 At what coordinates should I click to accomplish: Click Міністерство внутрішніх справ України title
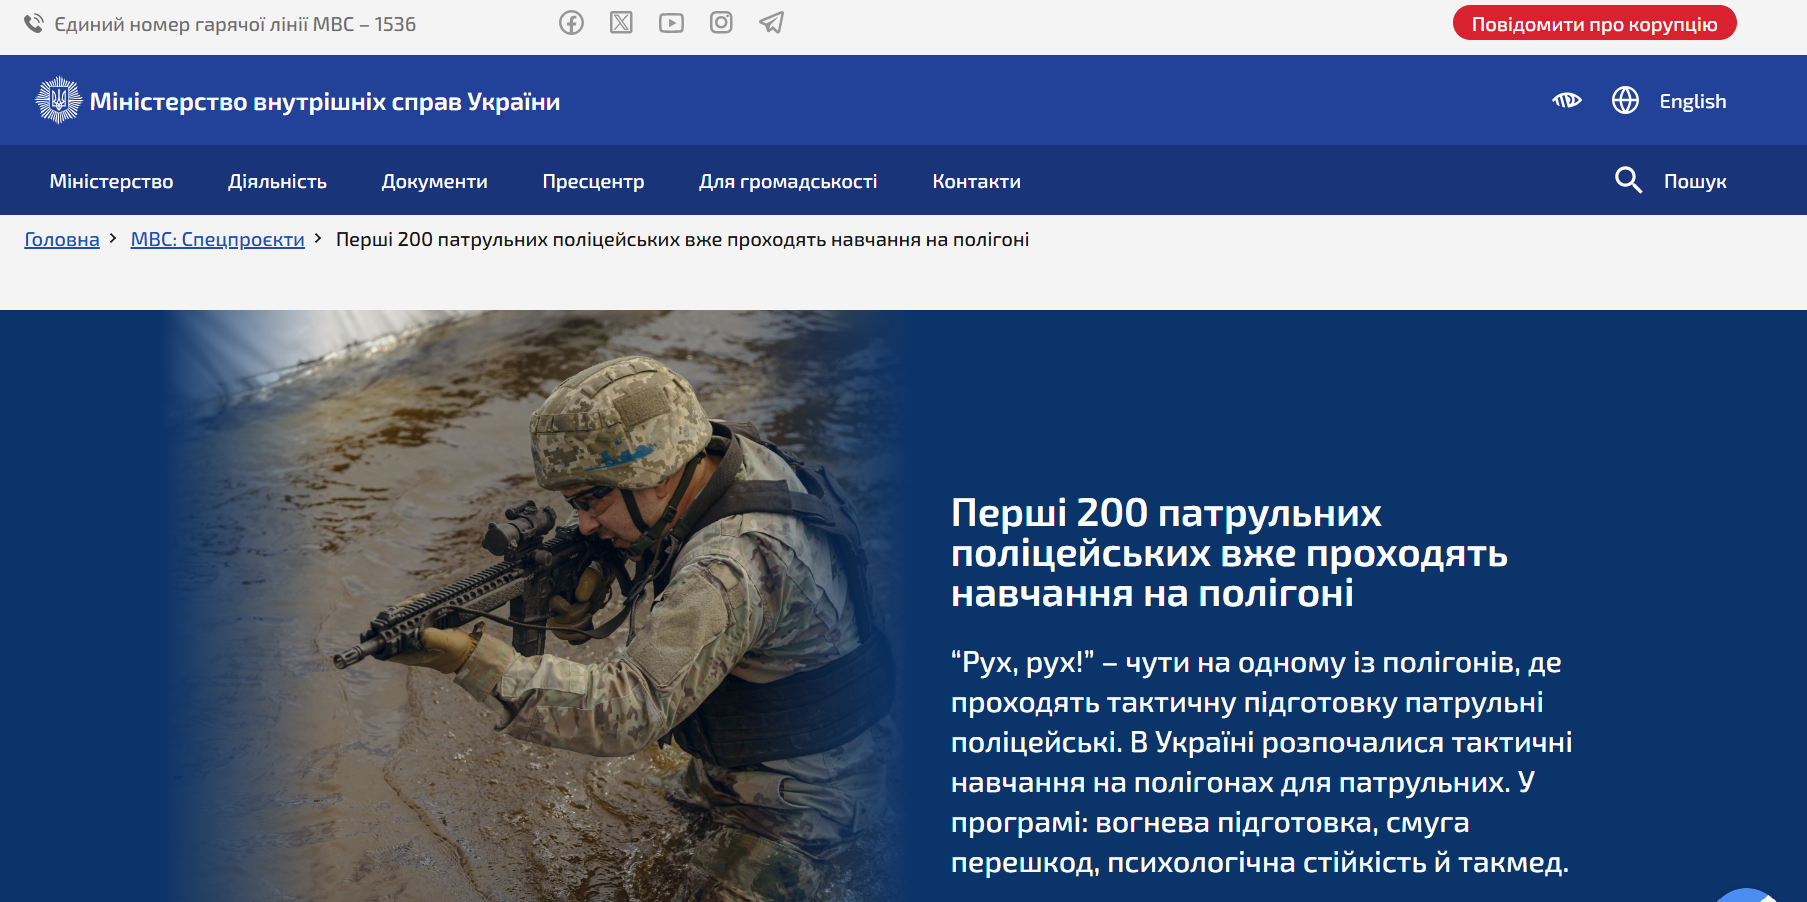coord(324,101)
